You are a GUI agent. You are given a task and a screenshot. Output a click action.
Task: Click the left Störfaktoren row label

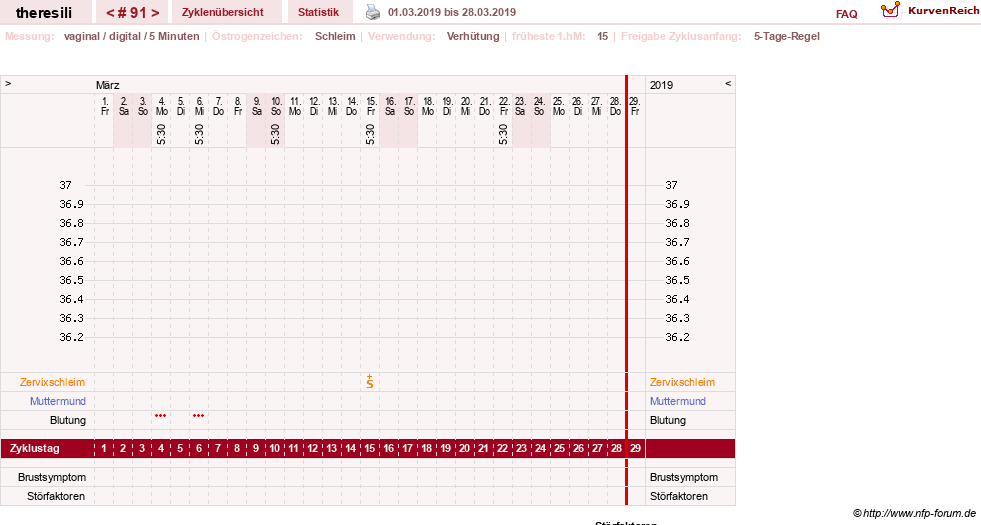click(56, 496)
